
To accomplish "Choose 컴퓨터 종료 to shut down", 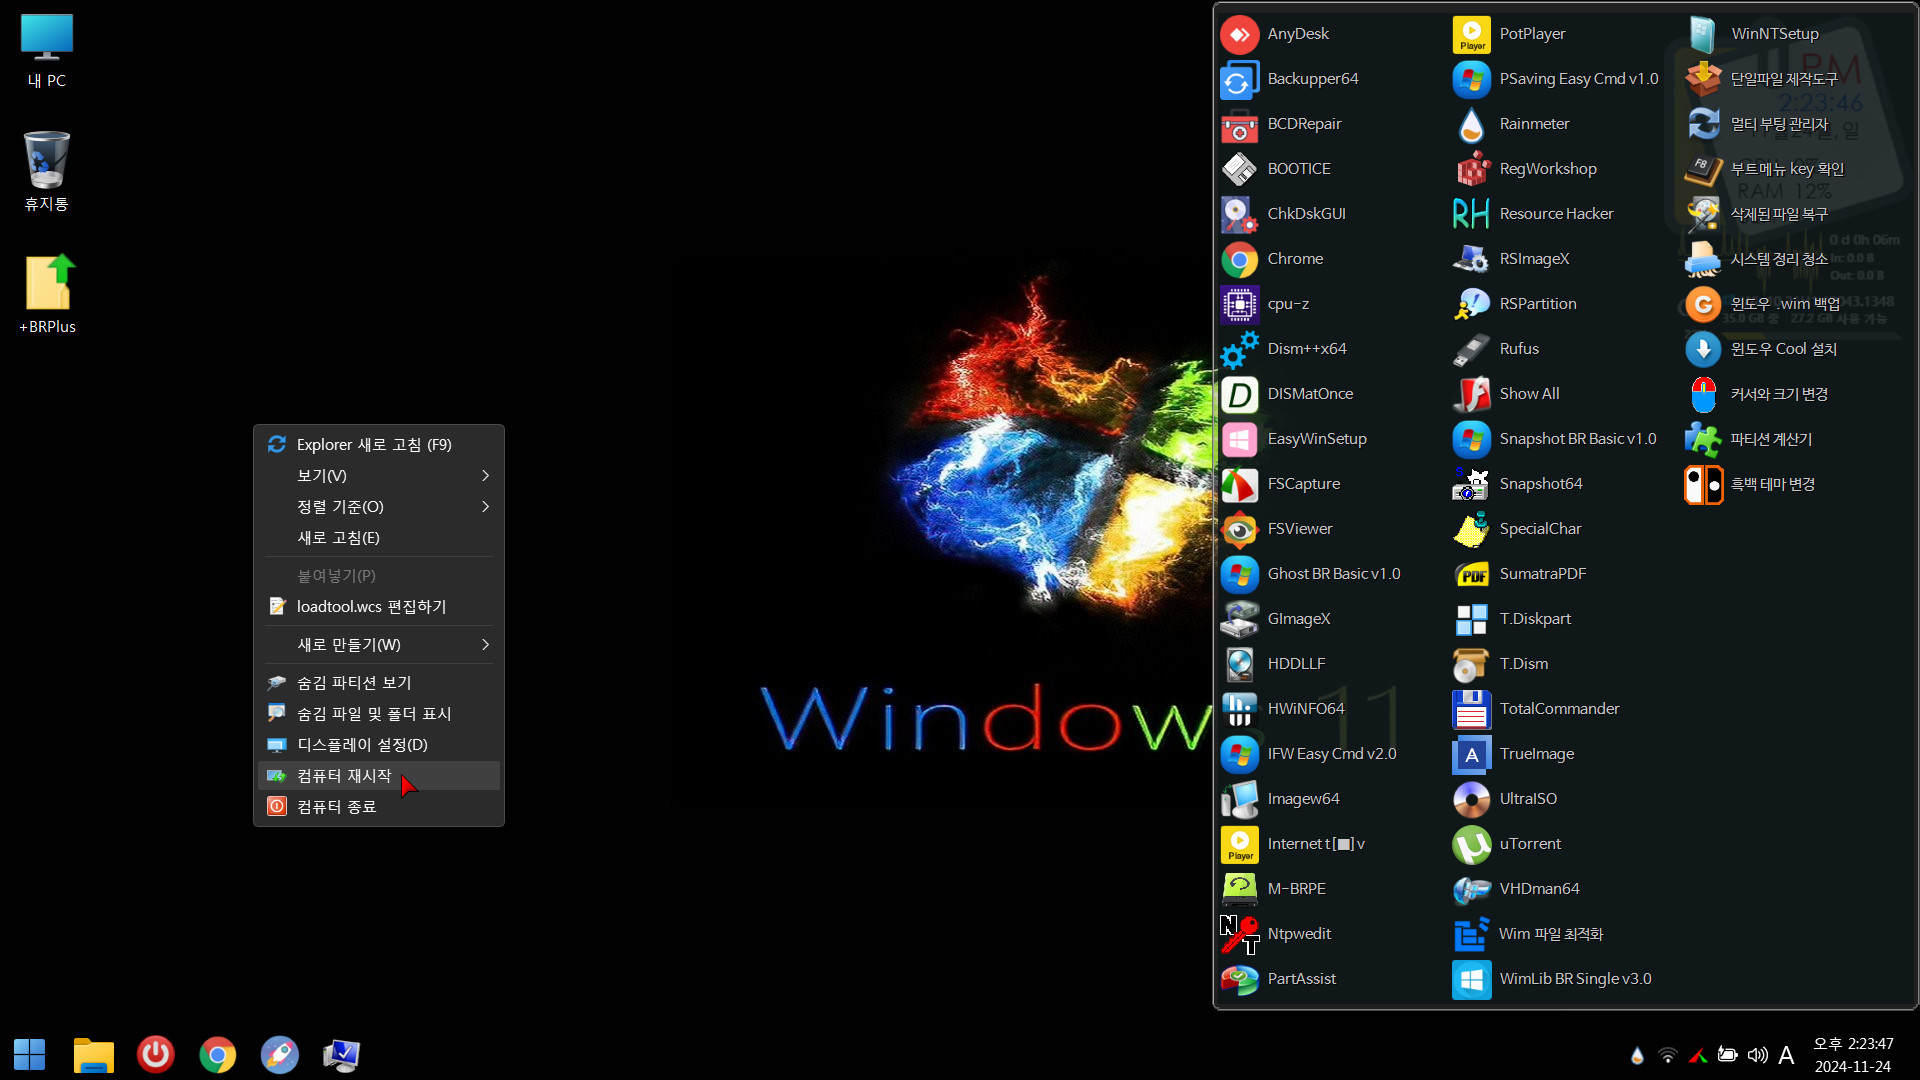I will click(379, 807).
